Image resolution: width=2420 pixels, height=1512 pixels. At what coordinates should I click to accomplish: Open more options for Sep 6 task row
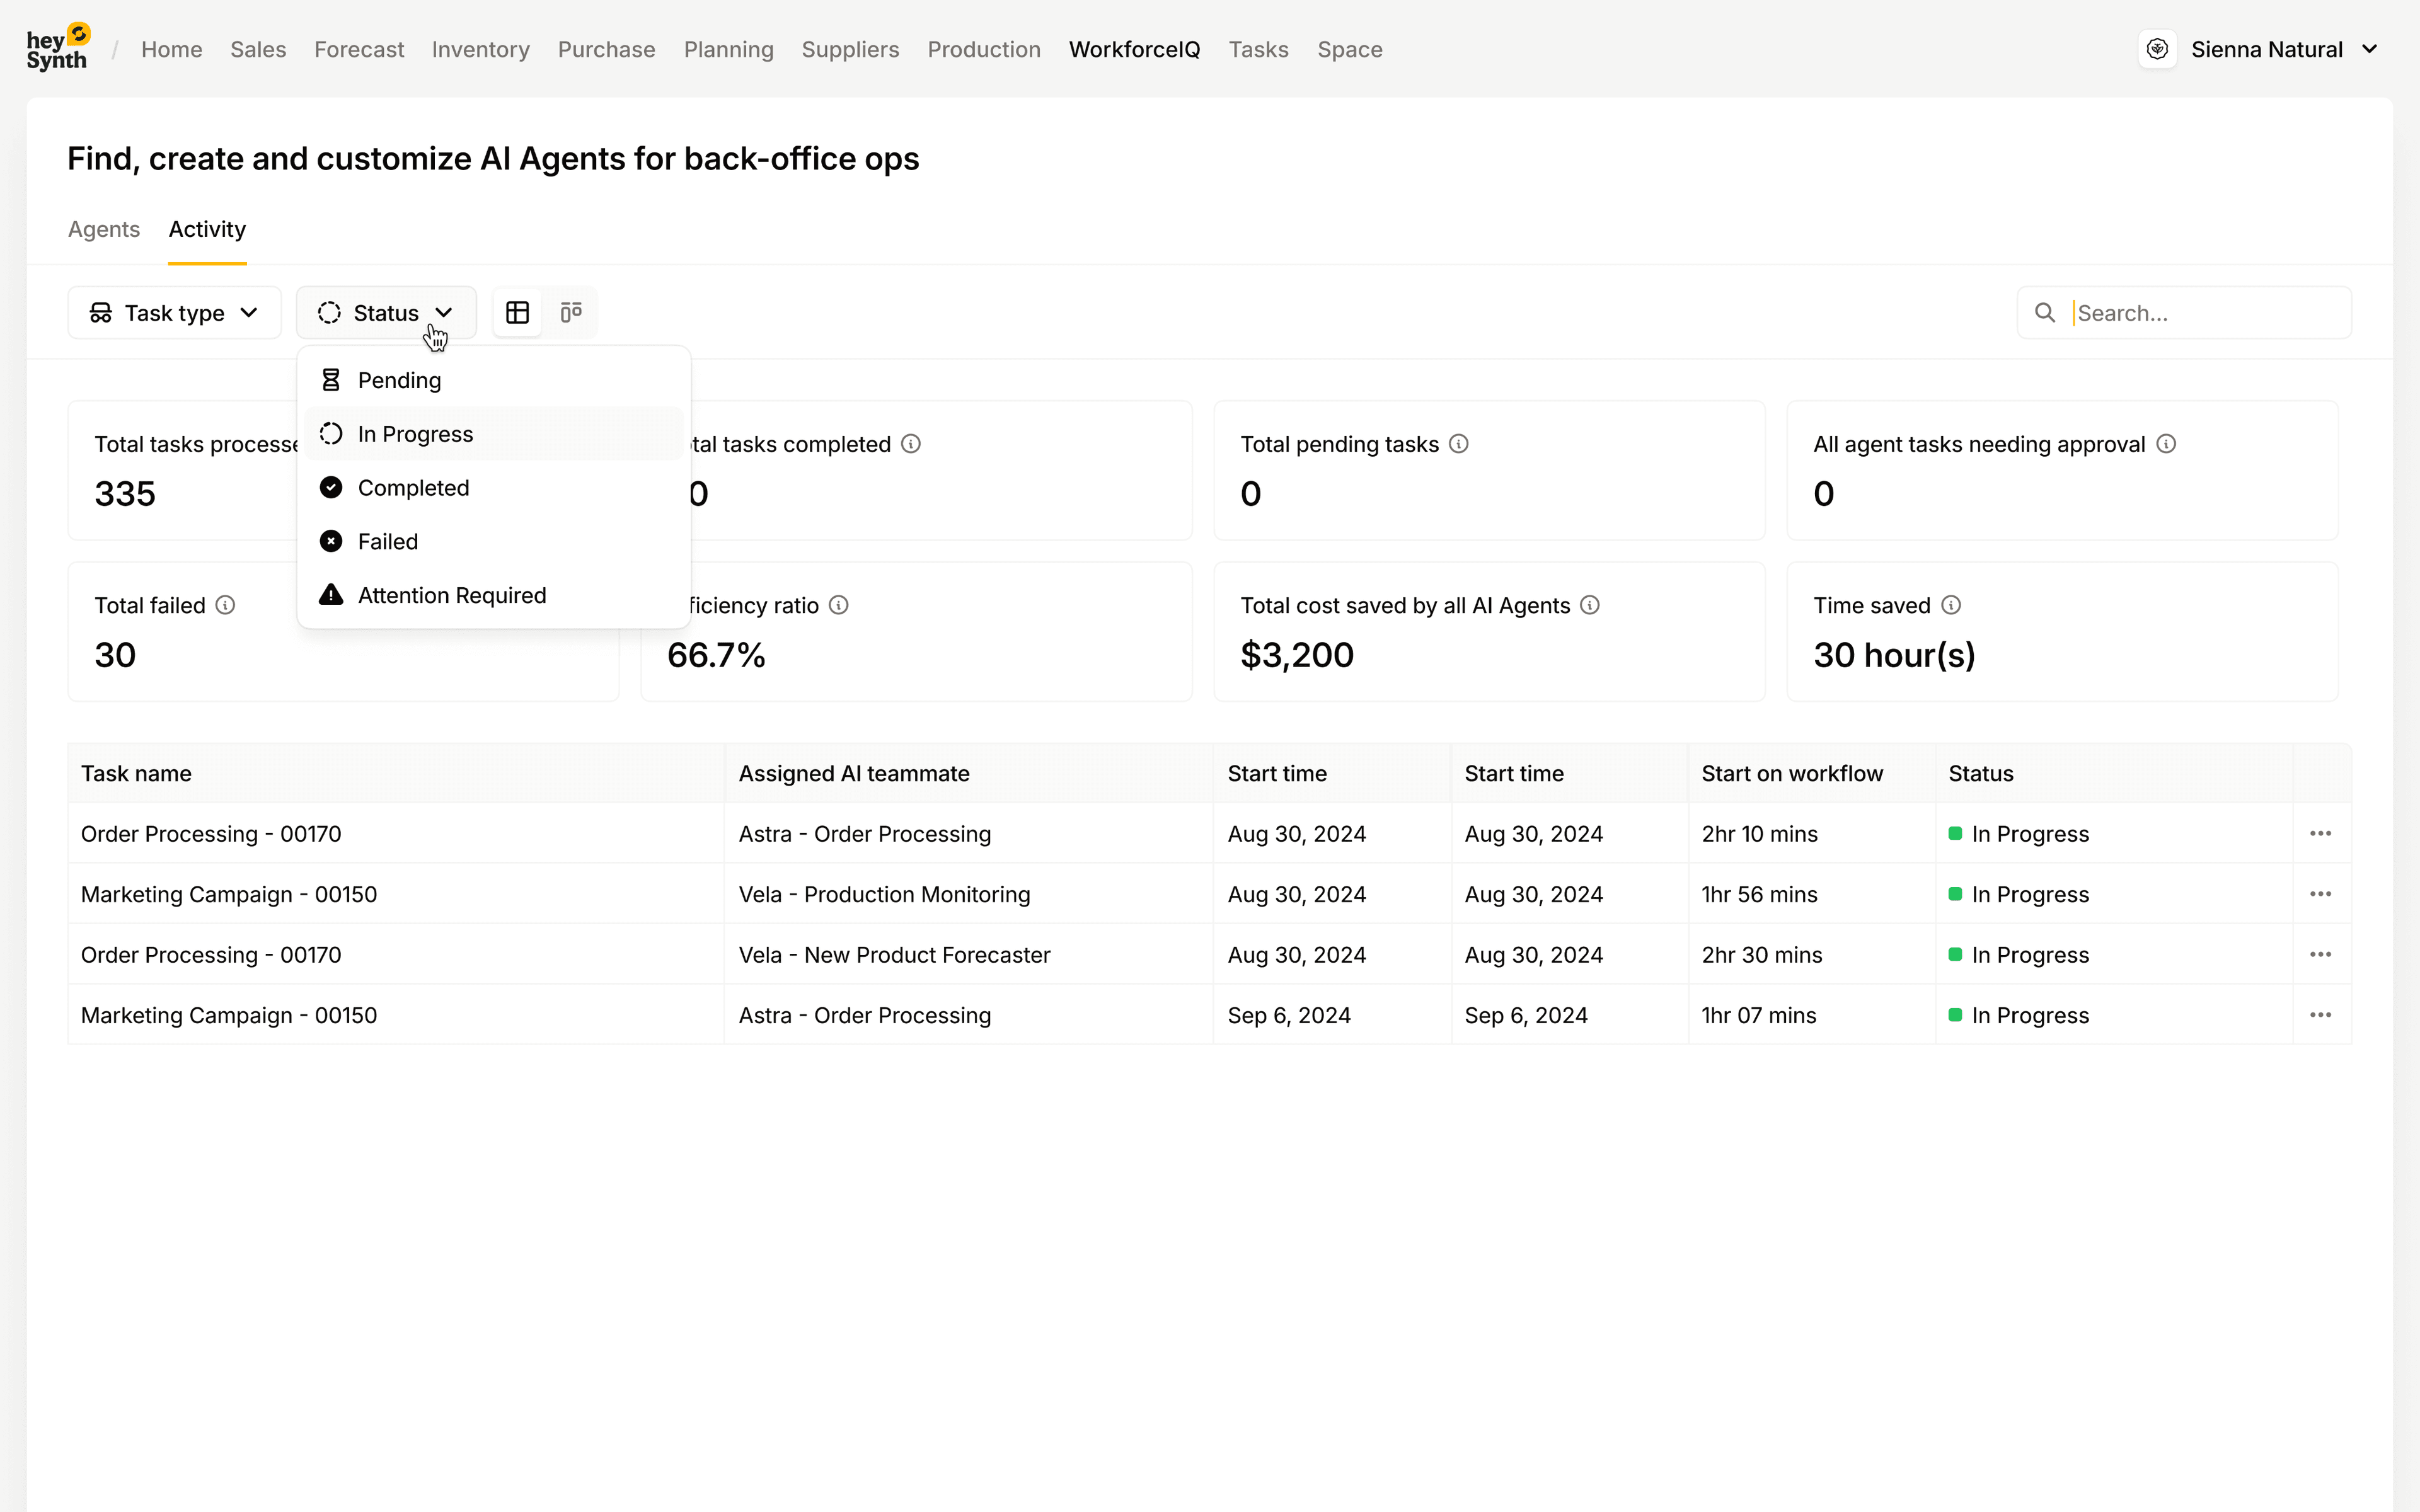(2320, 1015)
